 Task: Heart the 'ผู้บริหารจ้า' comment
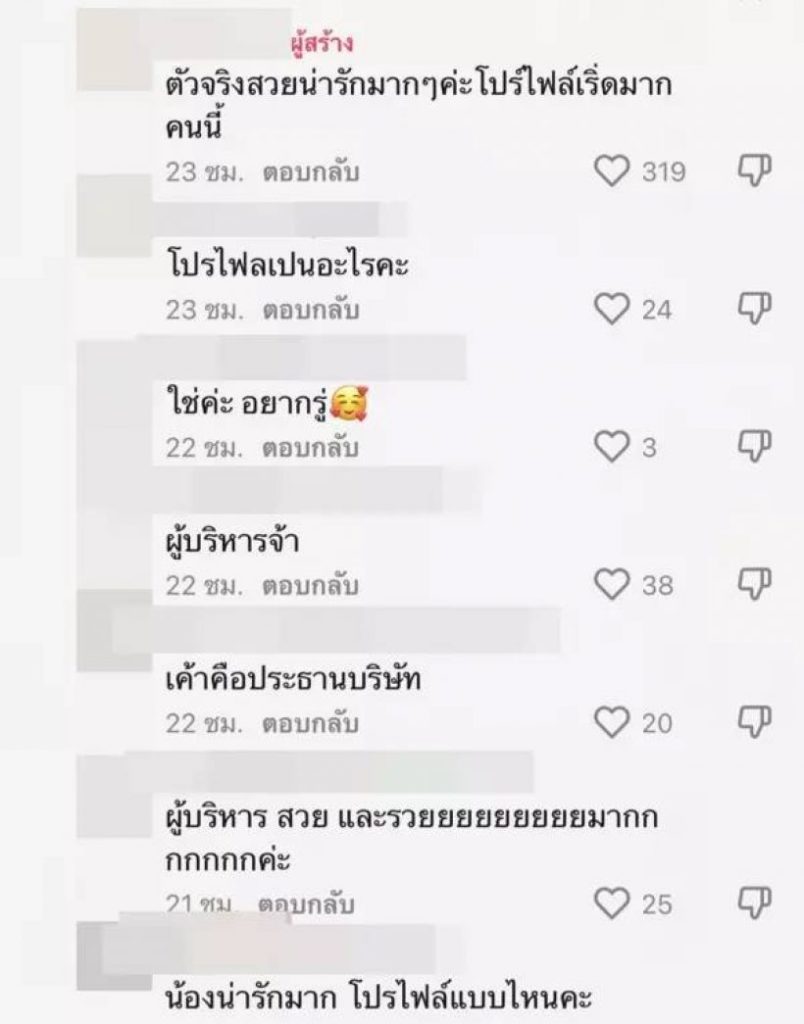click(612, 584)
